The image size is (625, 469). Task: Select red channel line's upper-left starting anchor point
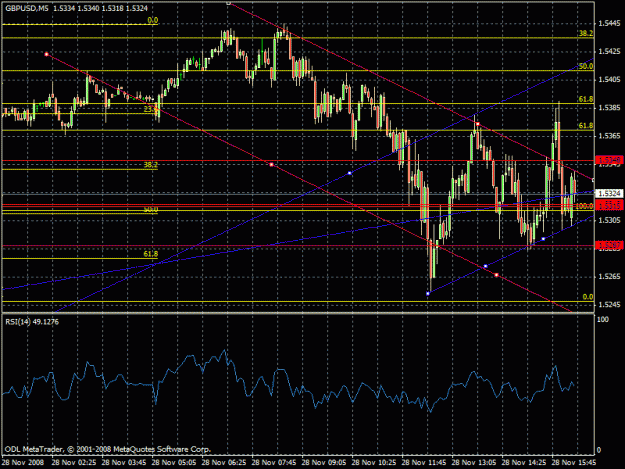pyautogui.click(x=46, y=54)
